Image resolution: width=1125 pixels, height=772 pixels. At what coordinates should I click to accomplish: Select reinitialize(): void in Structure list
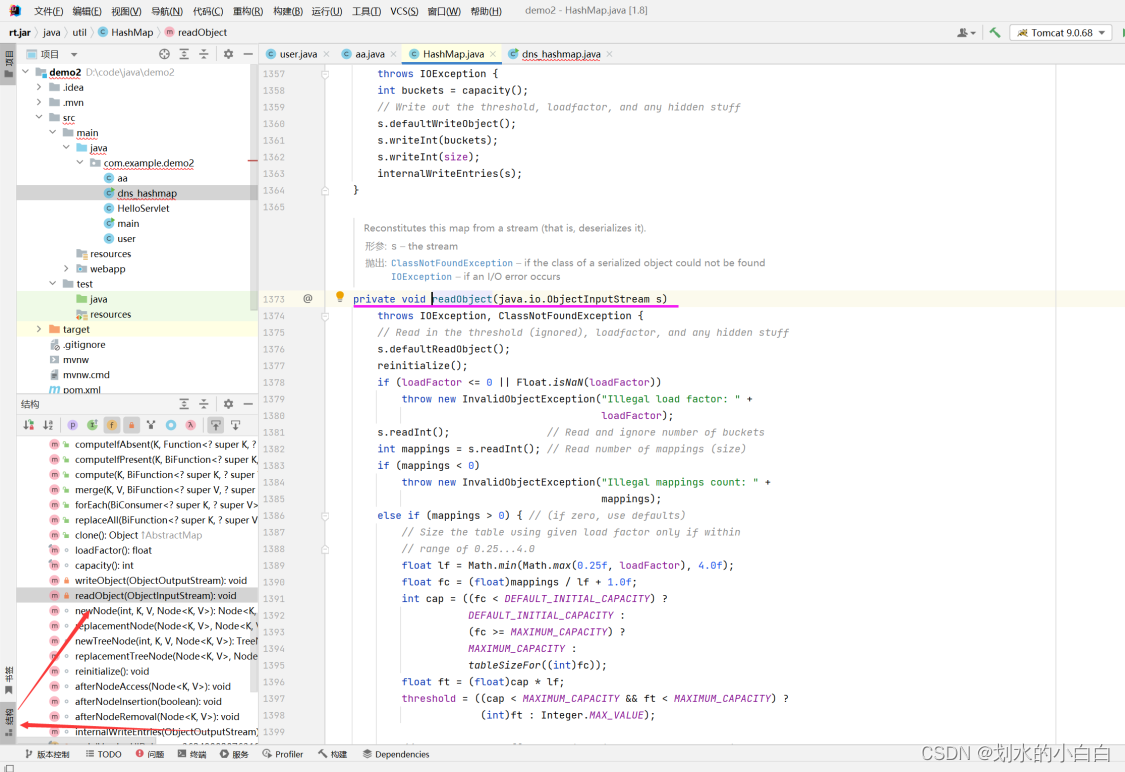click(x=112, y=671)
